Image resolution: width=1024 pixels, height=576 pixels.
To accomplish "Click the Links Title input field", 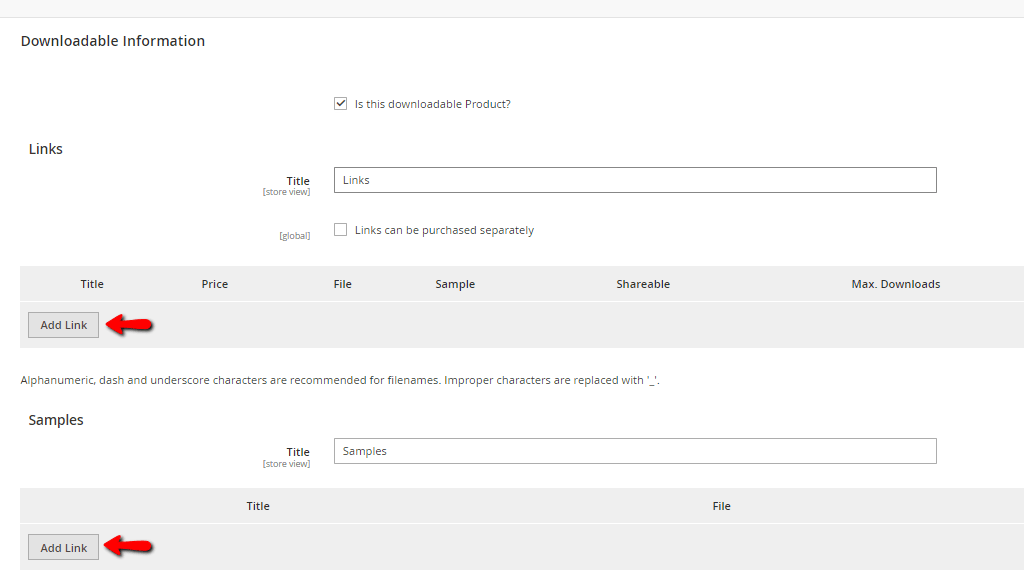I will [x=634, y=180].
